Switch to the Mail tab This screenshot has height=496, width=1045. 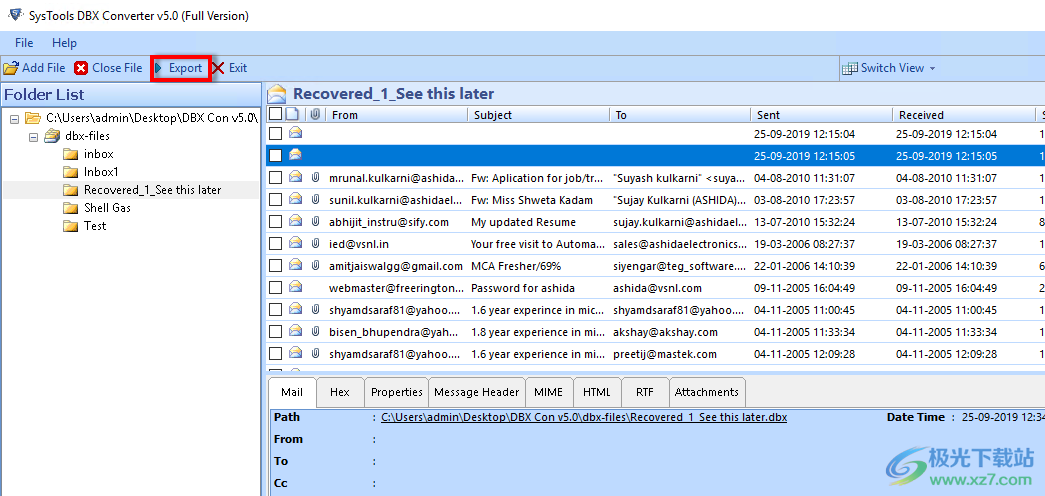[292, 392]
